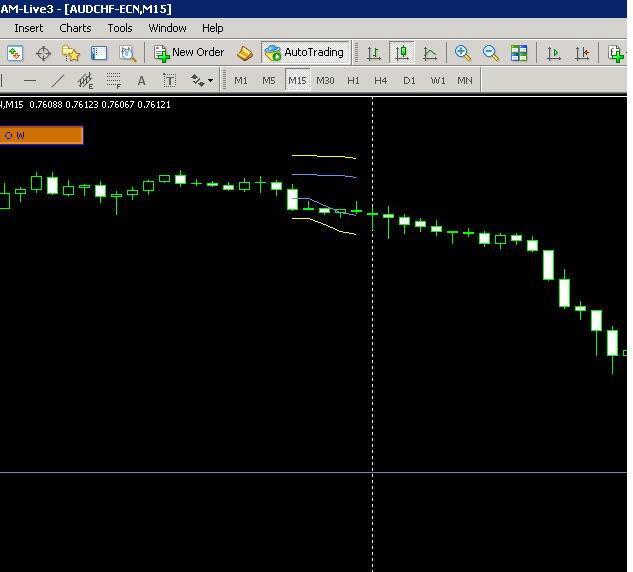Select the arrows drawing tool icon
Image resolution: width=633 pixels, height=572 pixels.
197,81
